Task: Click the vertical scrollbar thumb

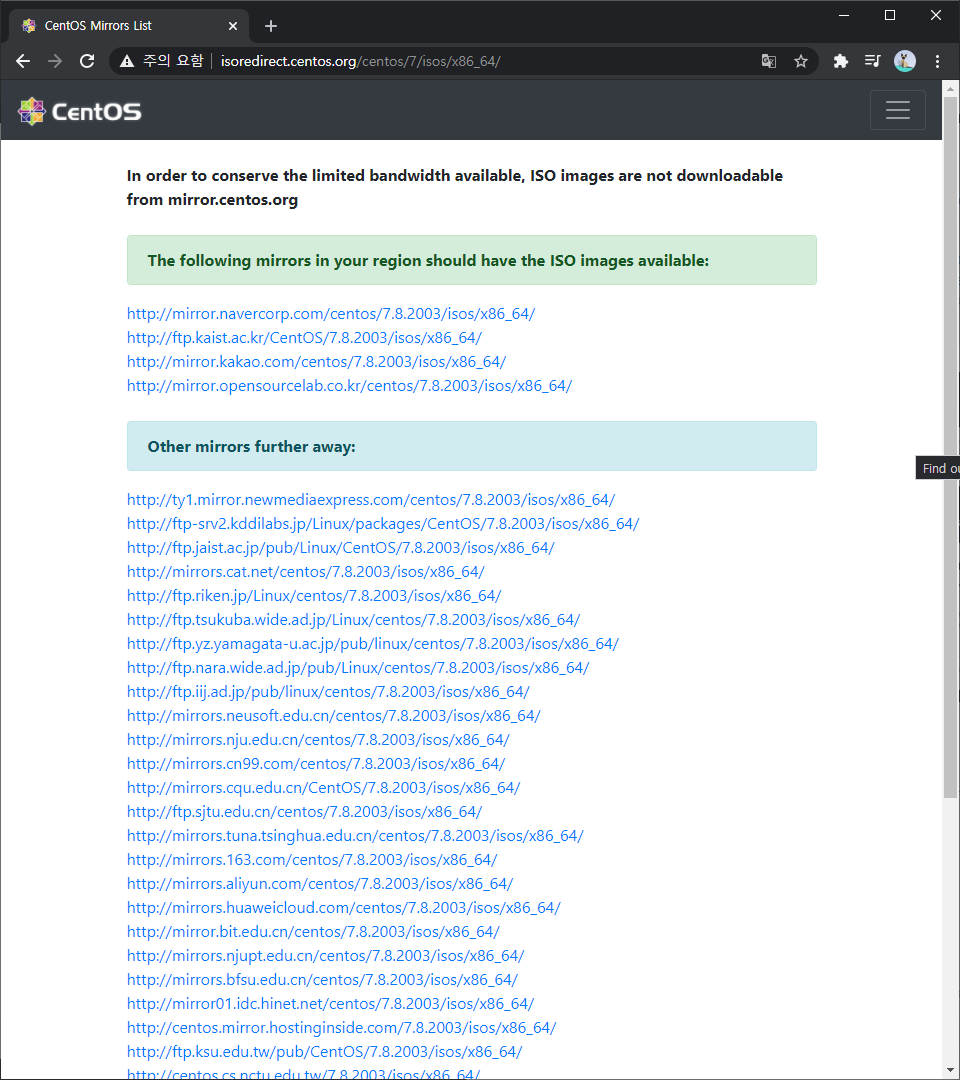Action: 950,448
